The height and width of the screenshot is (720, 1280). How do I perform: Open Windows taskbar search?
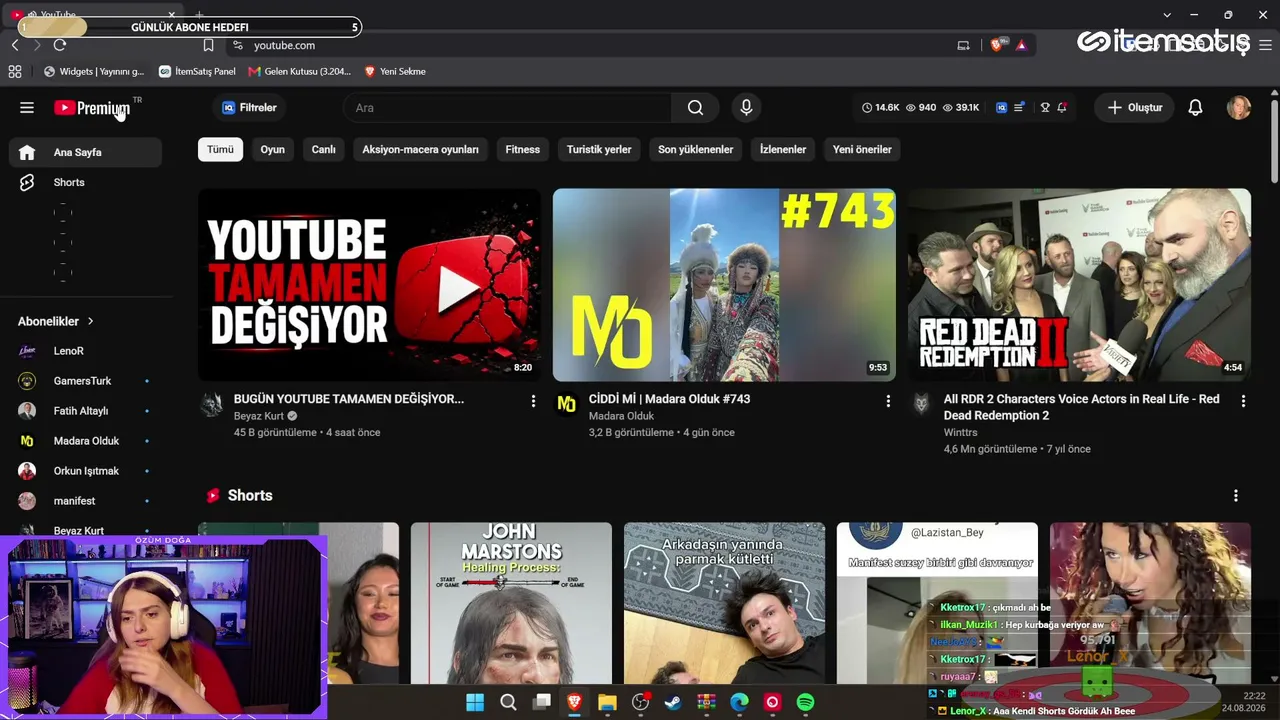(508, 703)
